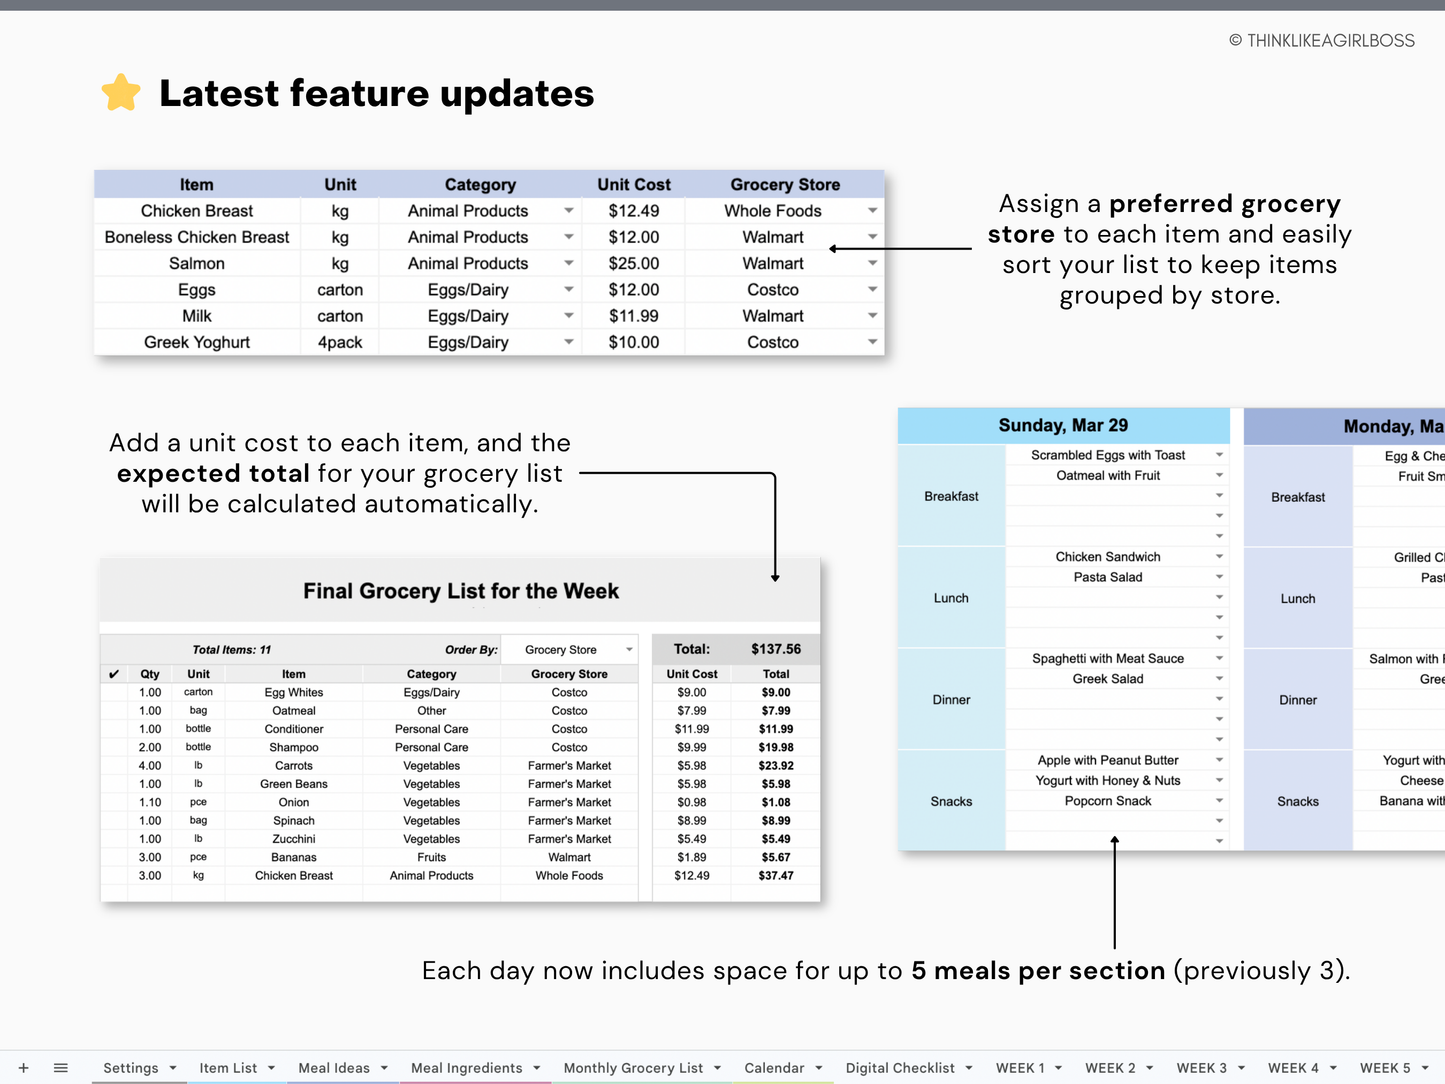This screenshot has height=1084, width=1445.
Task: Click Final Grocery List for the Week title
Action: point(461,591)
